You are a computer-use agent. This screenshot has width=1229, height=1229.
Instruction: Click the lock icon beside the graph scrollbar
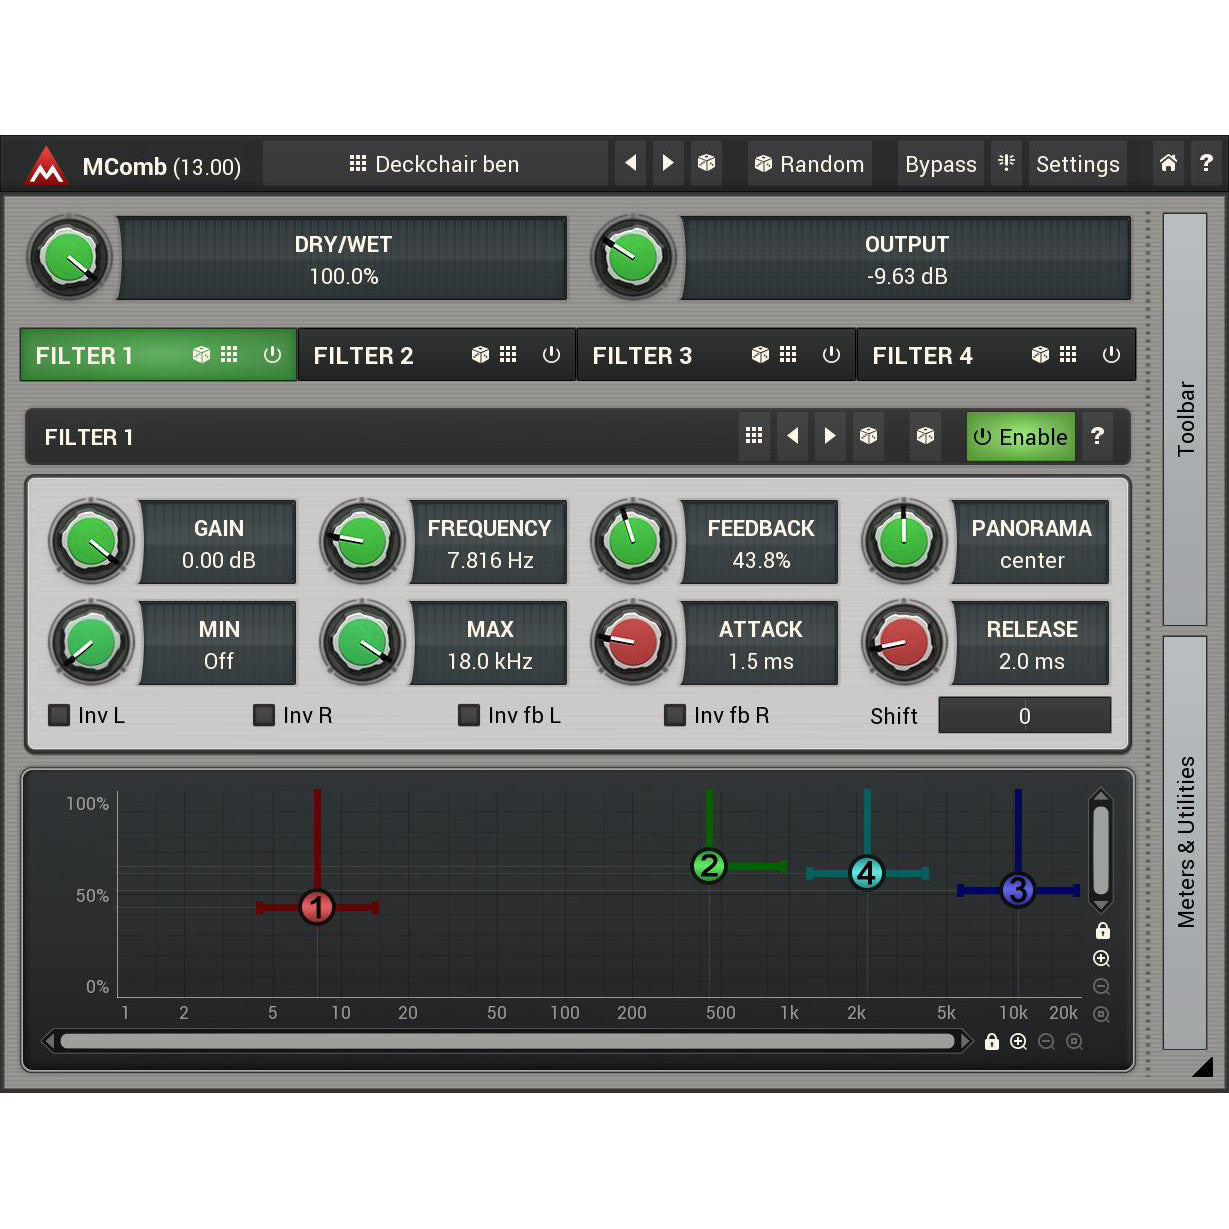(x=991, y=1041)
